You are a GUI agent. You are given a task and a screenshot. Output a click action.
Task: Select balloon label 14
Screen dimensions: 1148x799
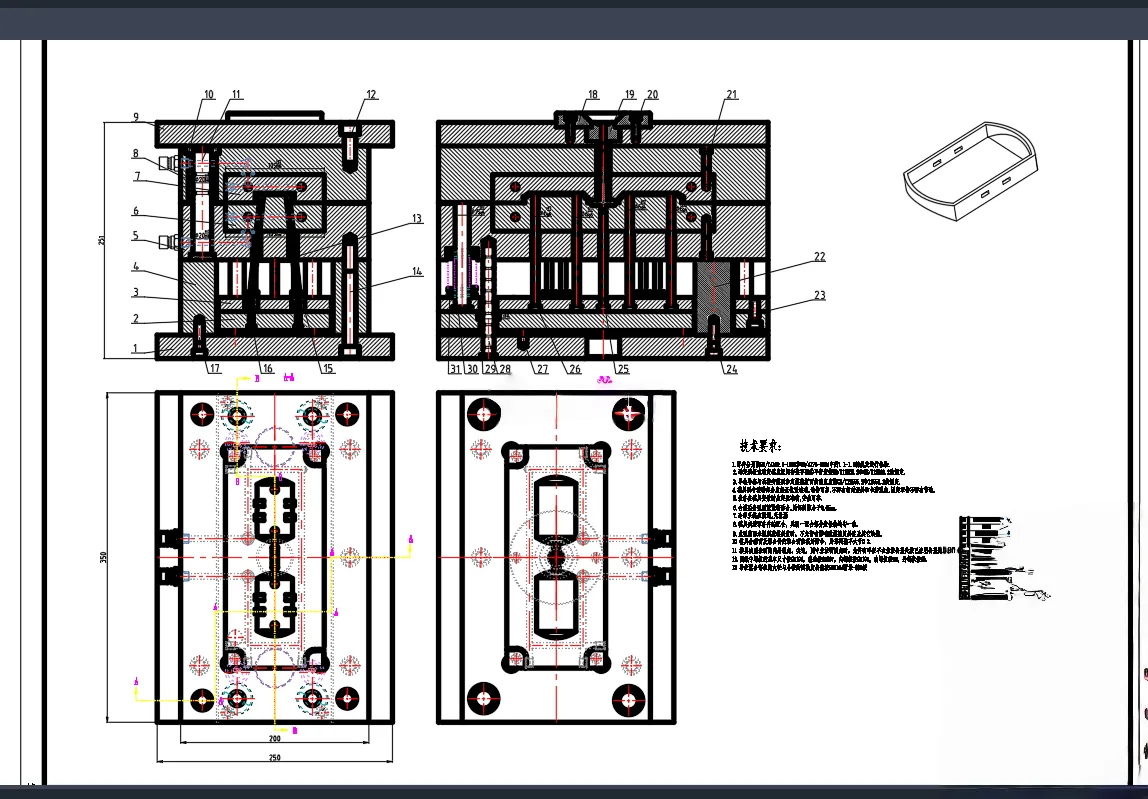click(x=417, y=272)
